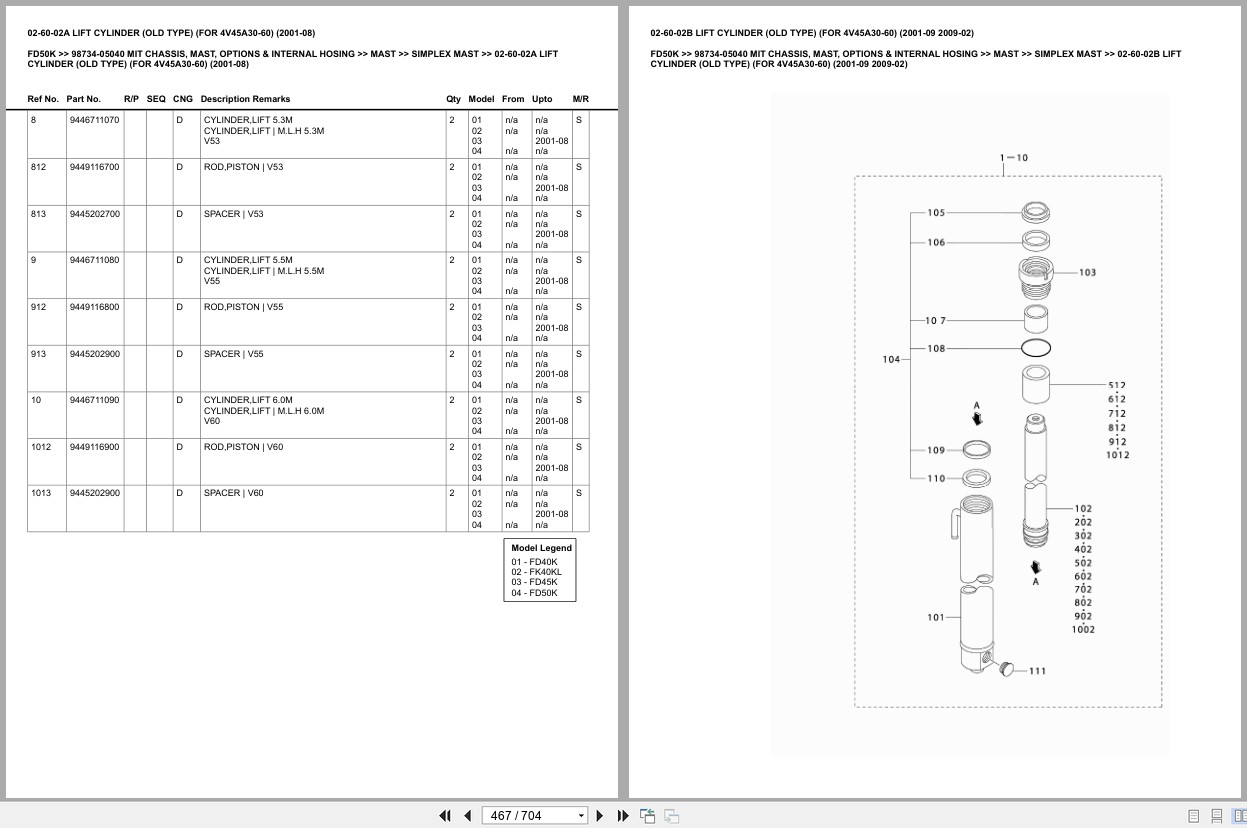Viewport: 1247px width, 828px height.
Task: Click the Ref No. column header
Action: pyautogui.click(x=43, y=99)
